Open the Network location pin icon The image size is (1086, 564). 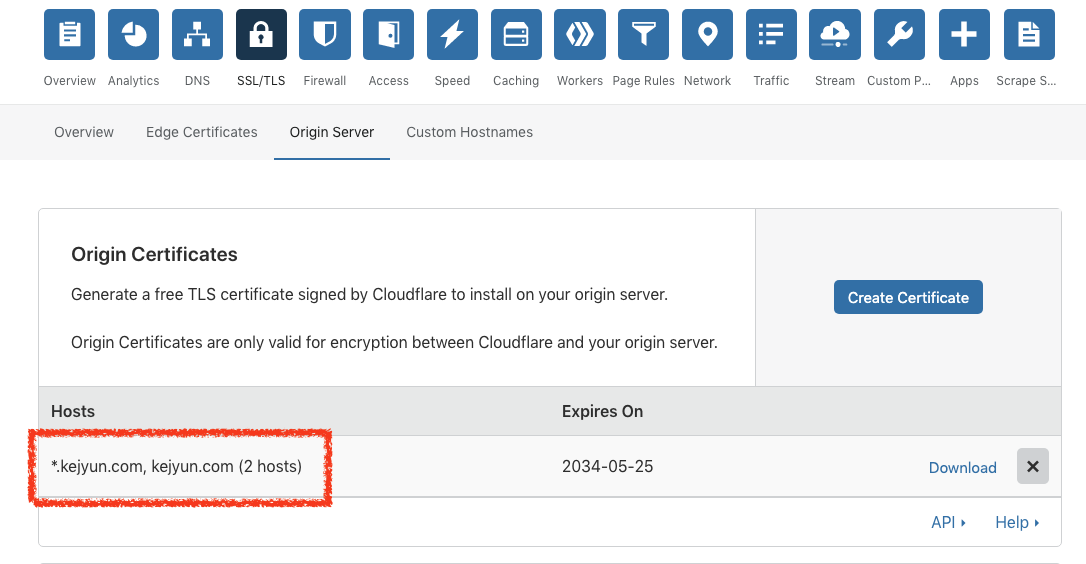[708, 35]
